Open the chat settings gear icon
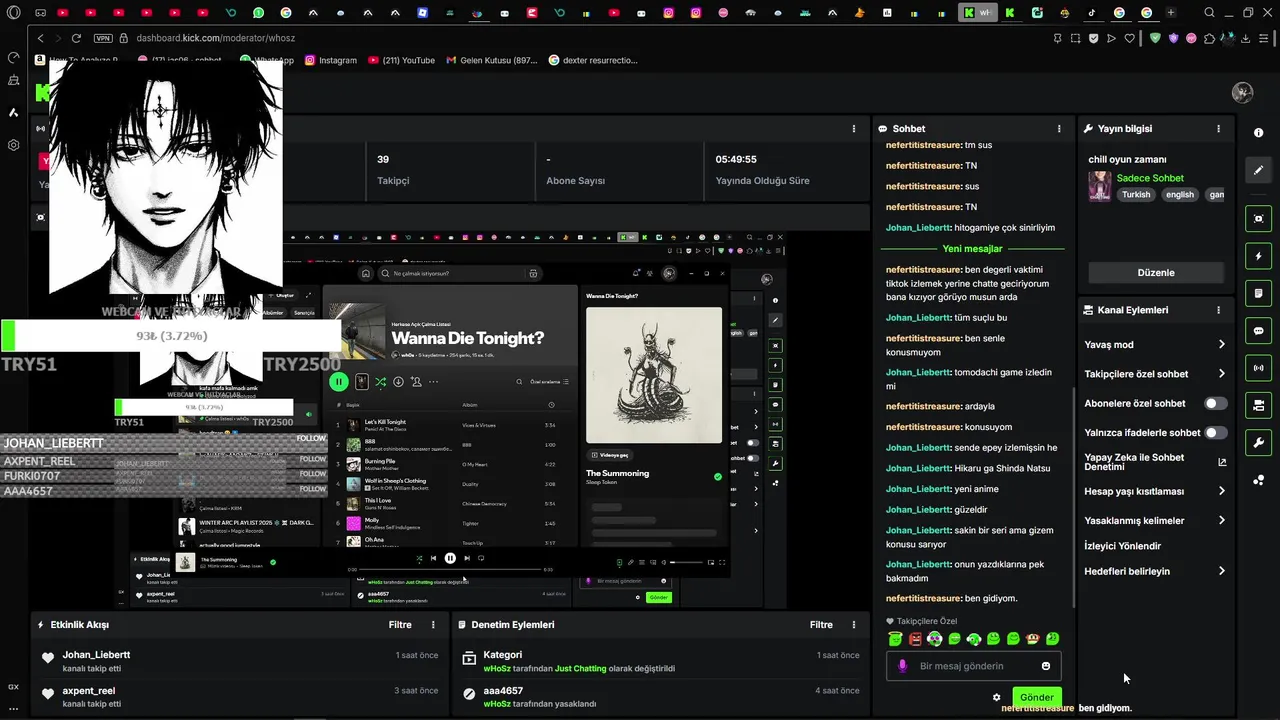 (996, 697)
